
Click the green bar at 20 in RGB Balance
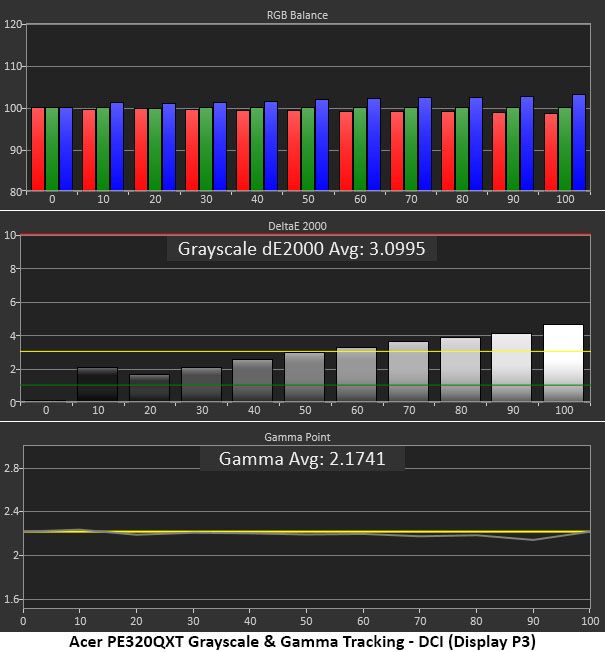155,150
